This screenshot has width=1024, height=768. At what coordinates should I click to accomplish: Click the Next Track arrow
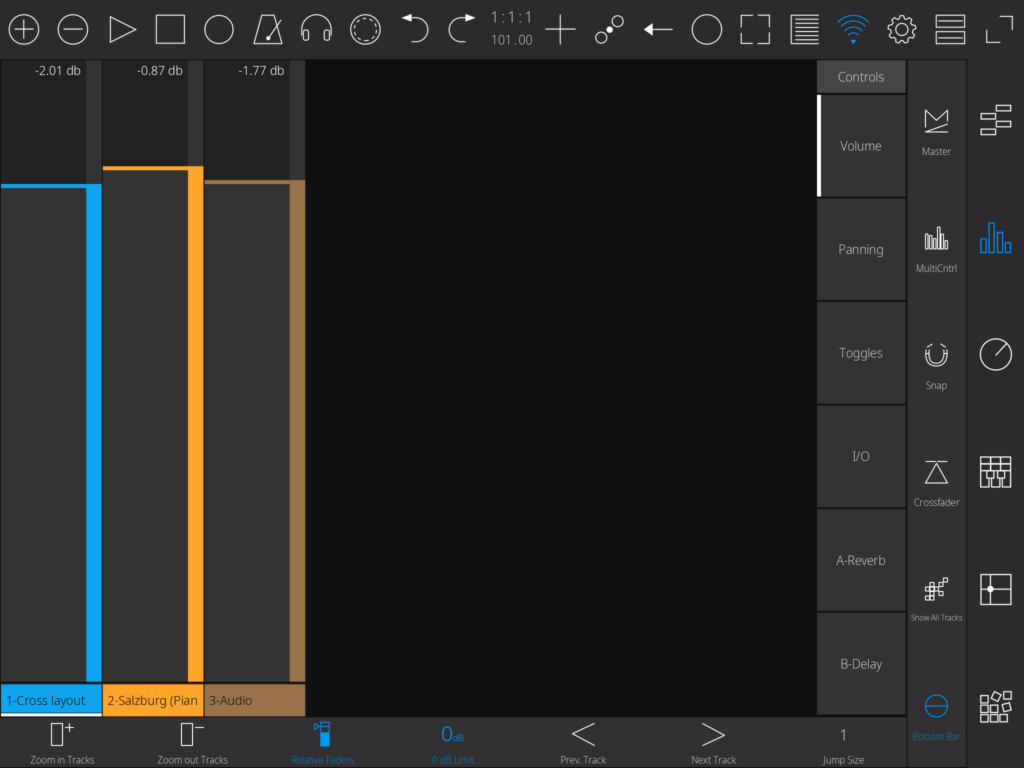[713, 742]
